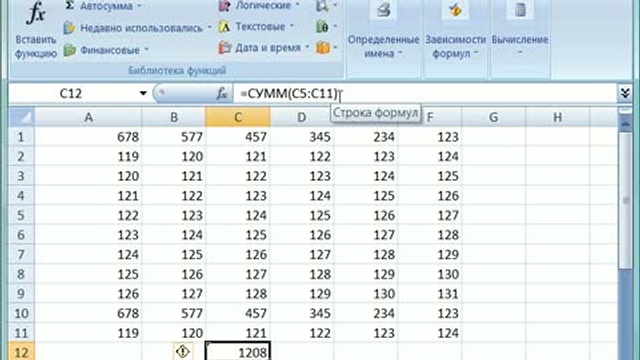
Task: Select column B header
Action: point(173,117)
